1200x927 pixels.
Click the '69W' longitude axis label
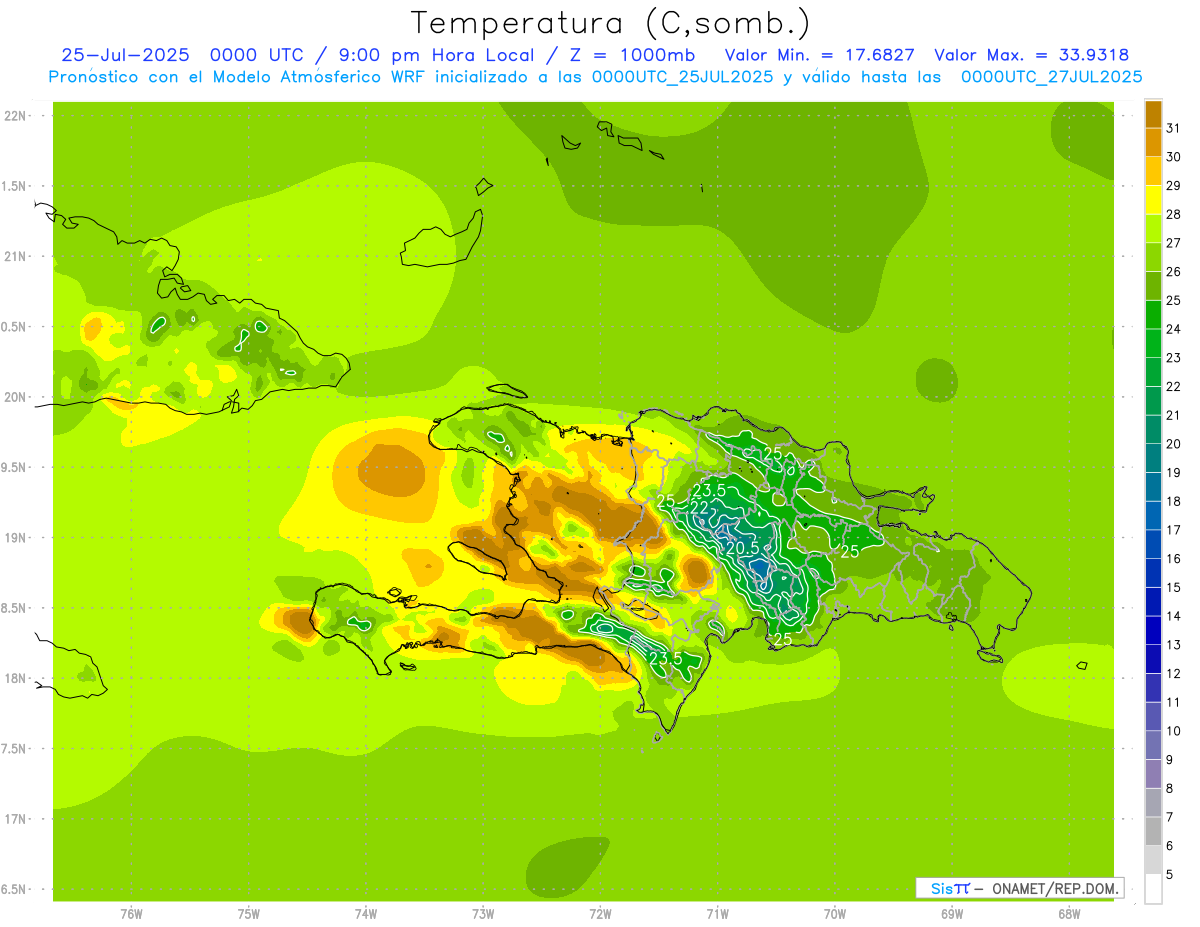(x=952, y=914)
